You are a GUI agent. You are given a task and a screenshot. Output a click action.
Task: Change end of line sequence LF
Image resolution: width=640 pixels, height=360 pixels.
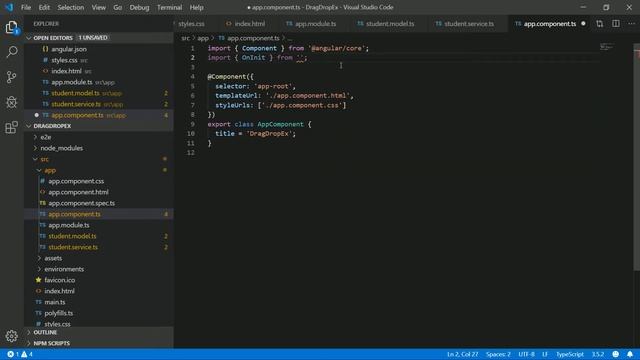coord(545,354)
